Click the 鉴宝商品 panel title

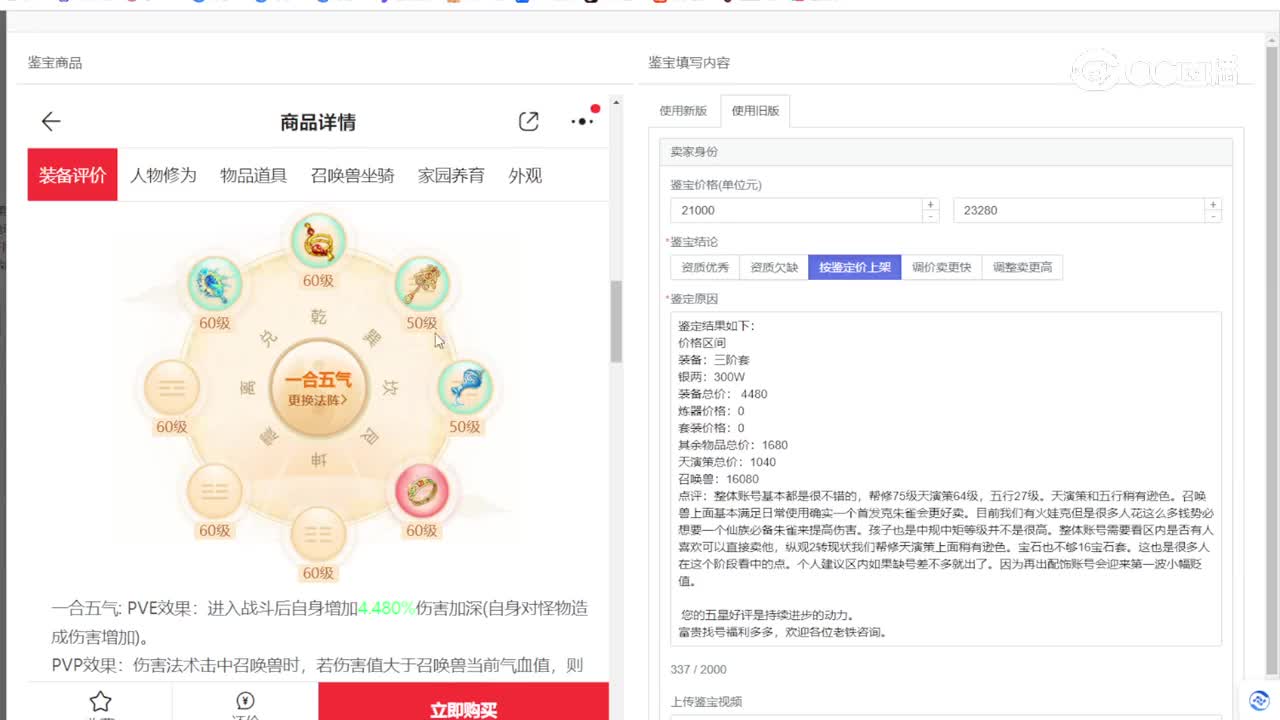click(x=55, y=63)
